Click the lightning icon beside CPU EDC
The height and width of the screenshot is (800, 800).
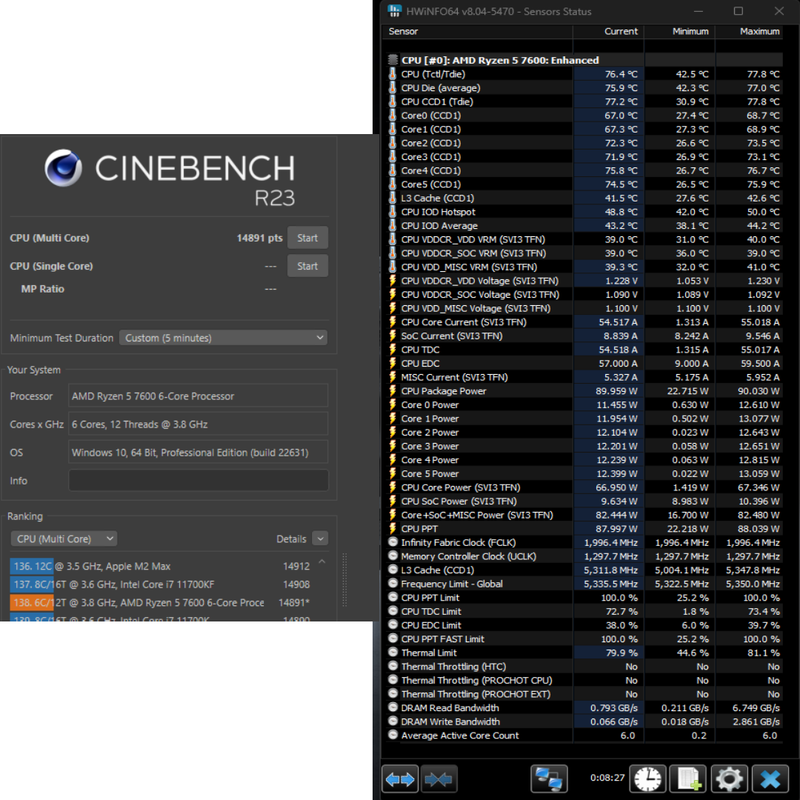pos(392,363)
